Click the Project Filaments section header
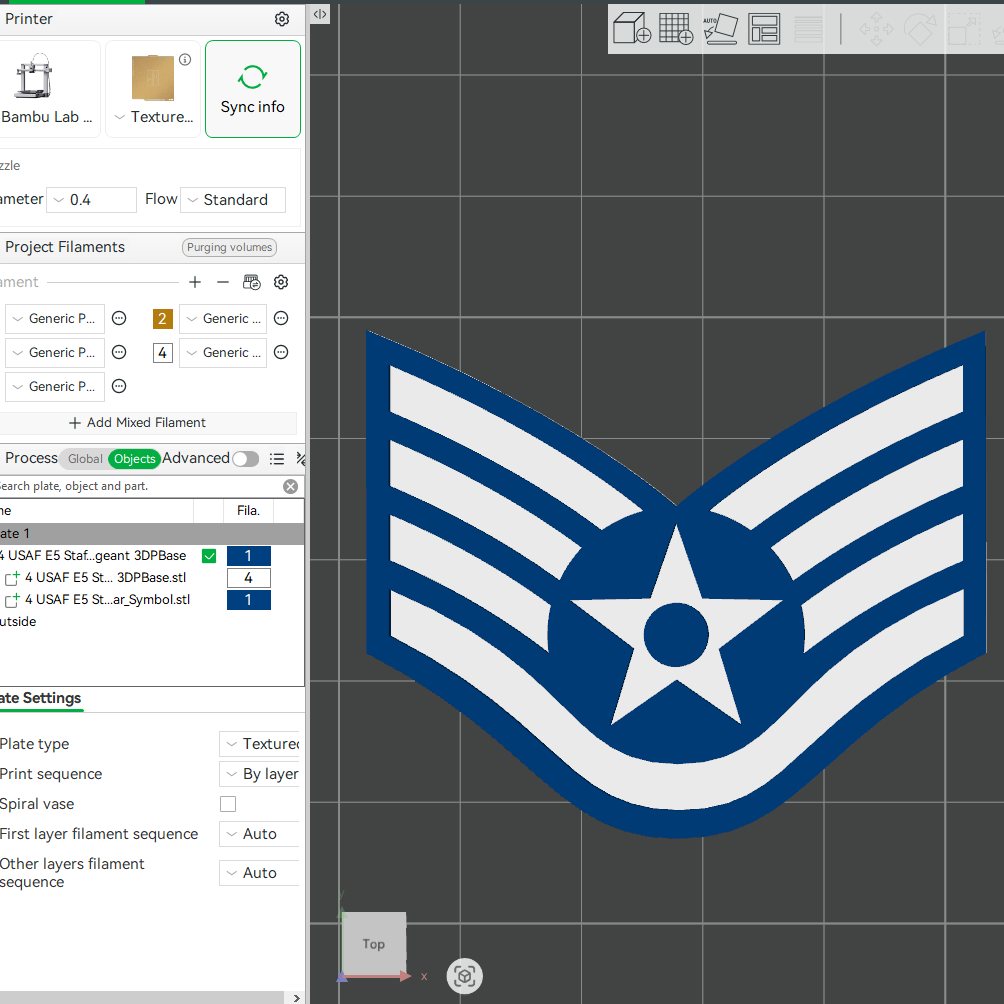 click(65, 247)
